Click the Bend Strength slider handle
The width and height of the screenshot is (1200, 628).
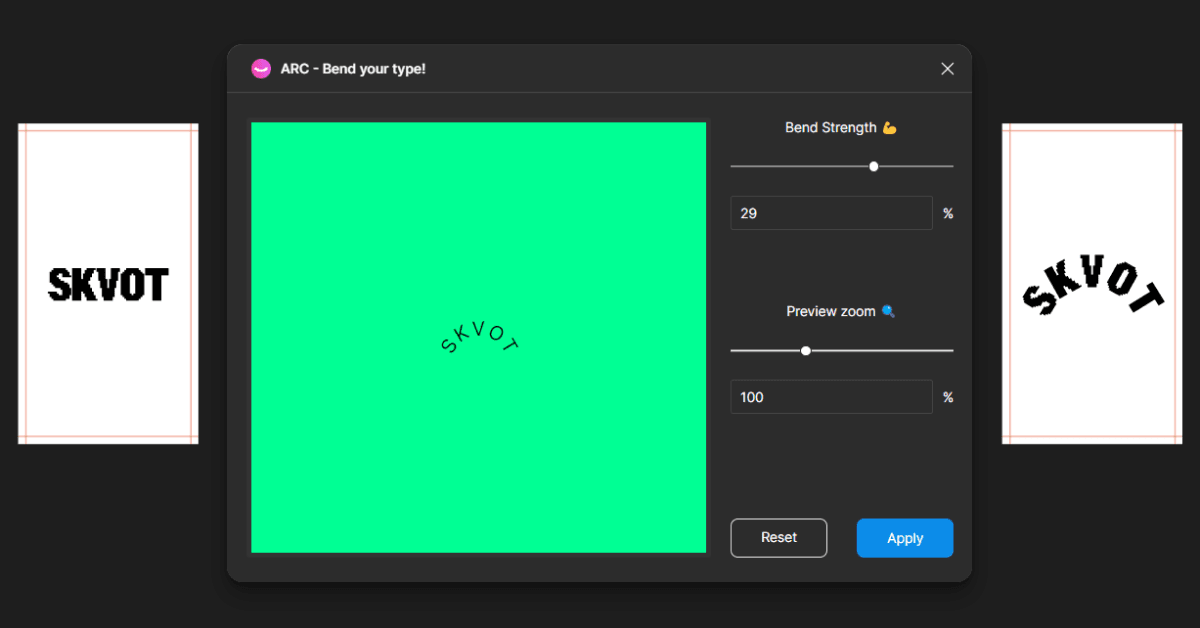(x=874, y=166)
